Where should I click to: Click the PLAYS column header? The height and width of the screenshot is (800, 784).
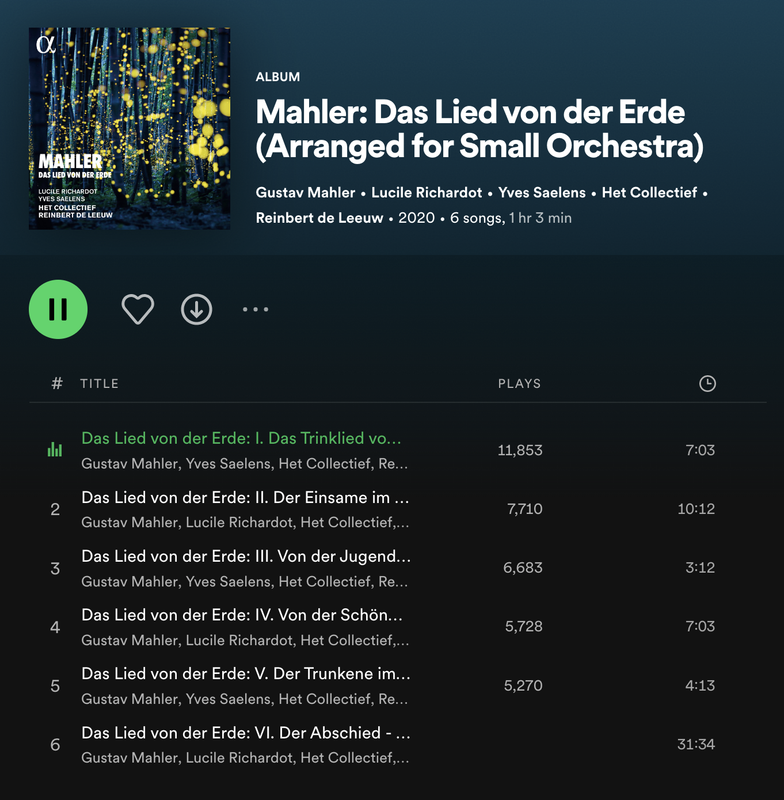tap(519, 384)
